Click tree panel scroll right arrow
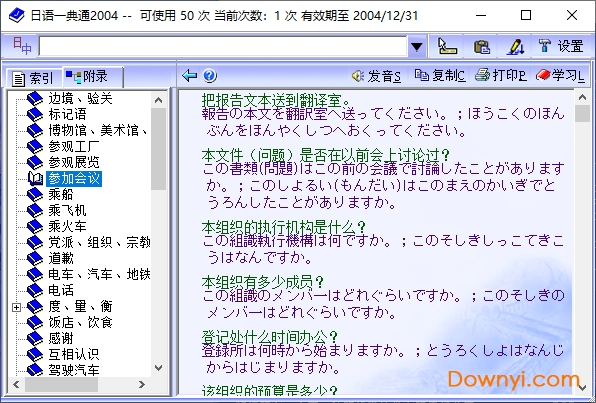The image size is (596, 403). (141, 384)
